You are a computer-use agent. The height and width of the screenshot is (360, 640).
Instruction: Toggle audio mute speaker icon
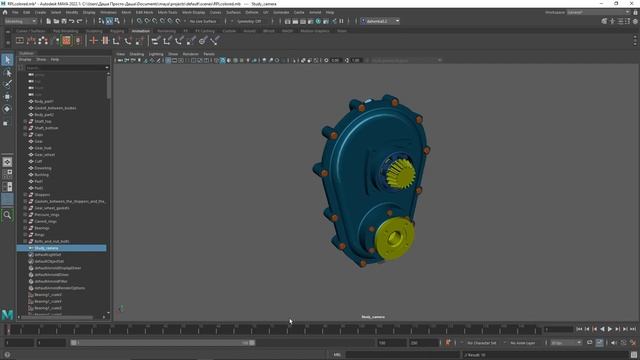(x=613, y=343)
